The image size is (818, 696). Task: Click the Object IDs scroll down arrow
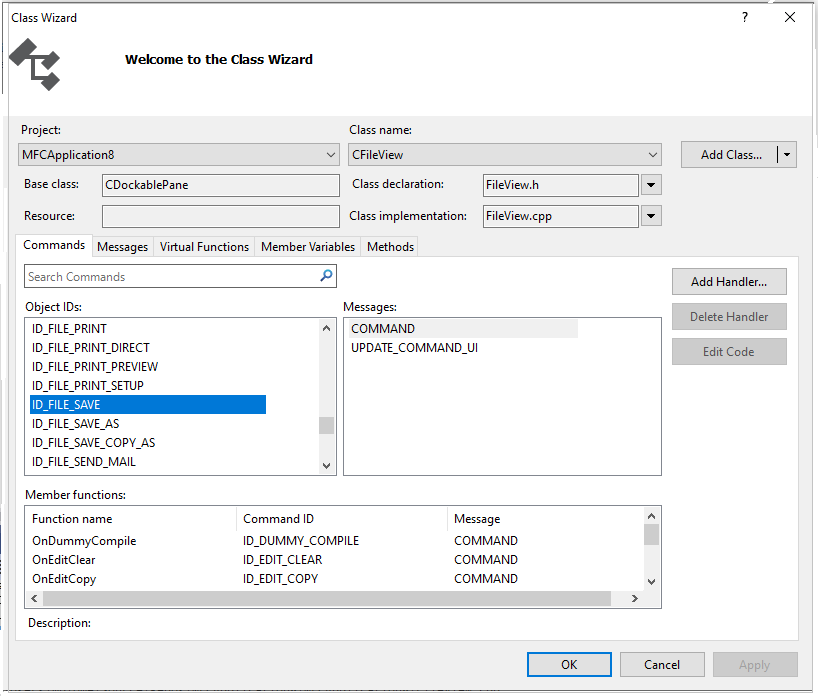[x=327, y=465]
